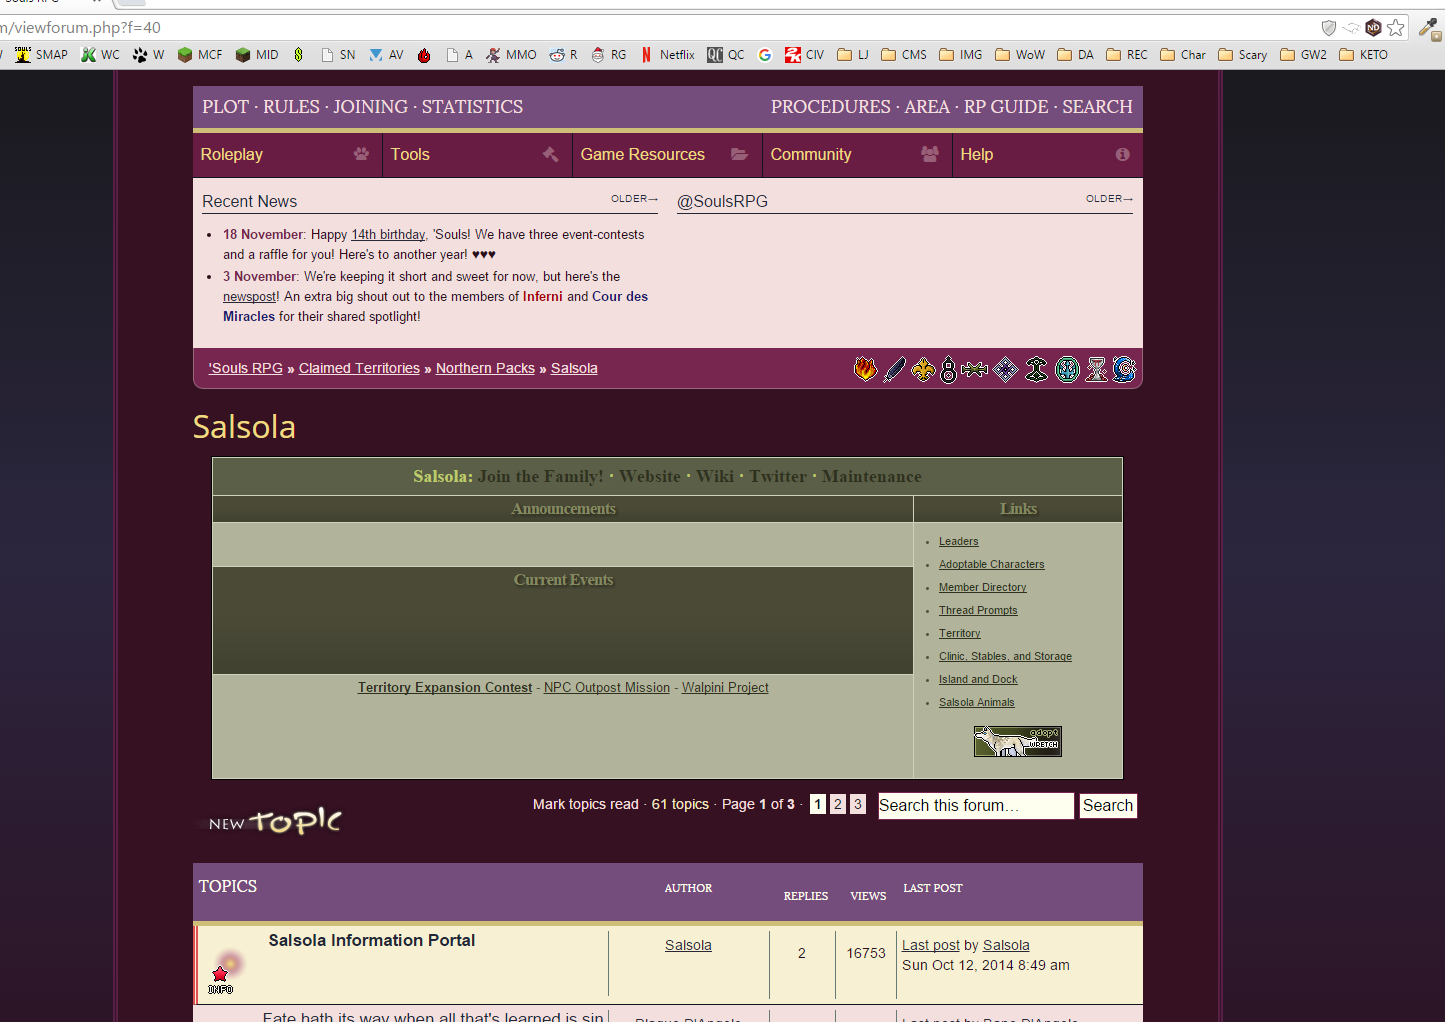Start a thread with New Topic button
Image resolution: width=1445 pixels, height=1022 pixels.
tap(275, 822)
